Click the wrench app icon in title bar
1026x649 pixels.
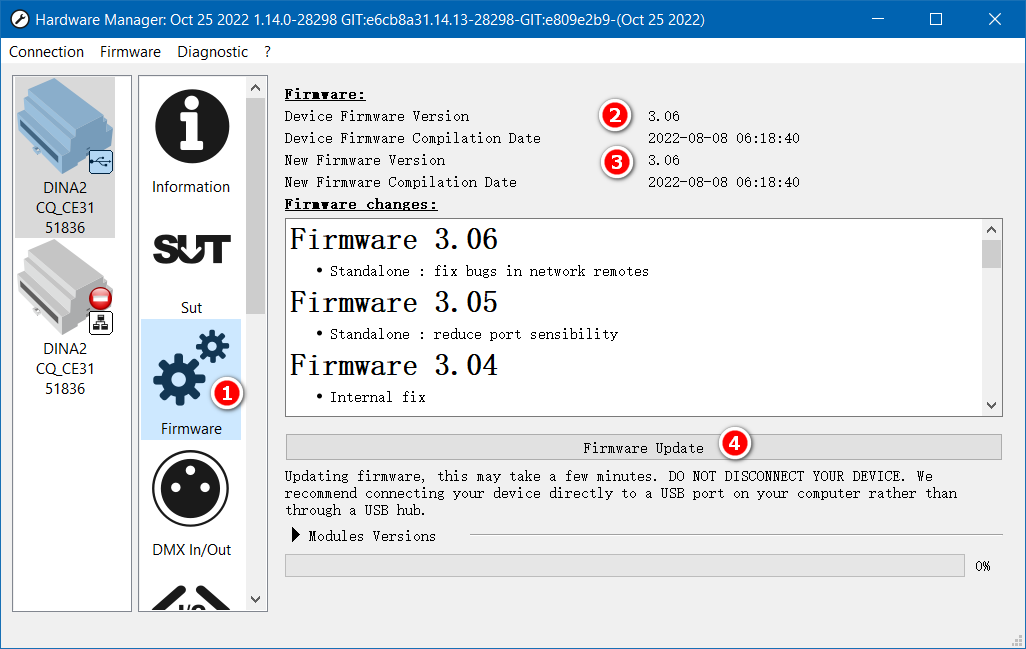pyautogui.click(x=18, y=20)
